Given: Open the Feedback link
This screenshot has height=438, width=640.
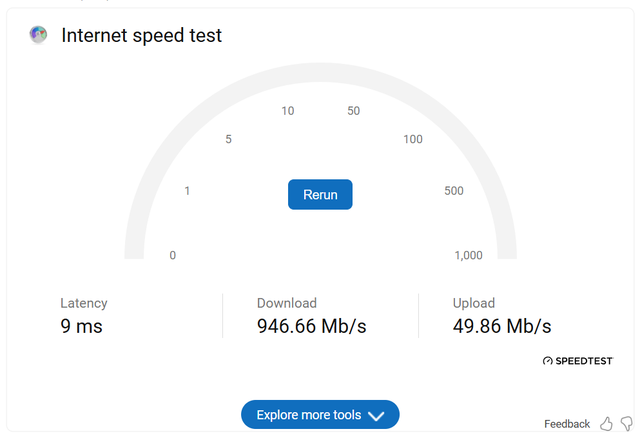Looking at the screenshot, I should point(567,424).
